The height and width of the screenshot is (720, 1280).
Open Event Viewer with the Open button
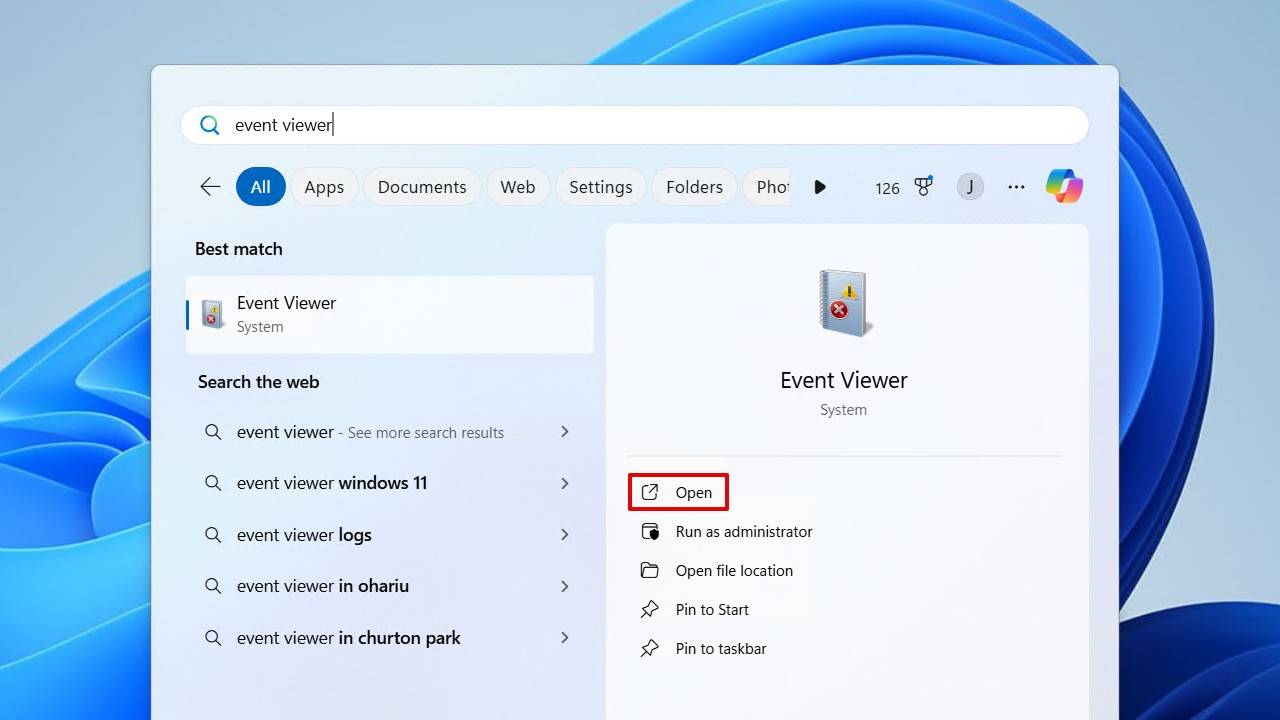click(678, 492)
